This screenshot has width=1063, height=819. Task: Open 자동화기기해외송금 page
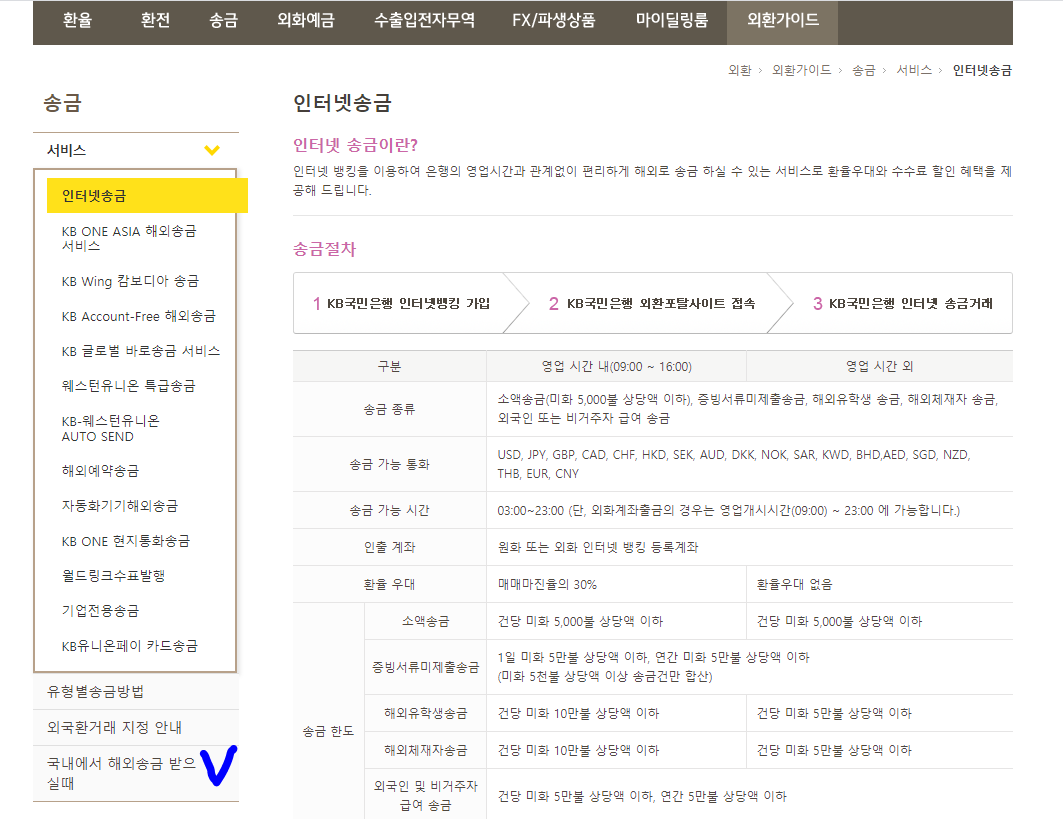point(119,506)
